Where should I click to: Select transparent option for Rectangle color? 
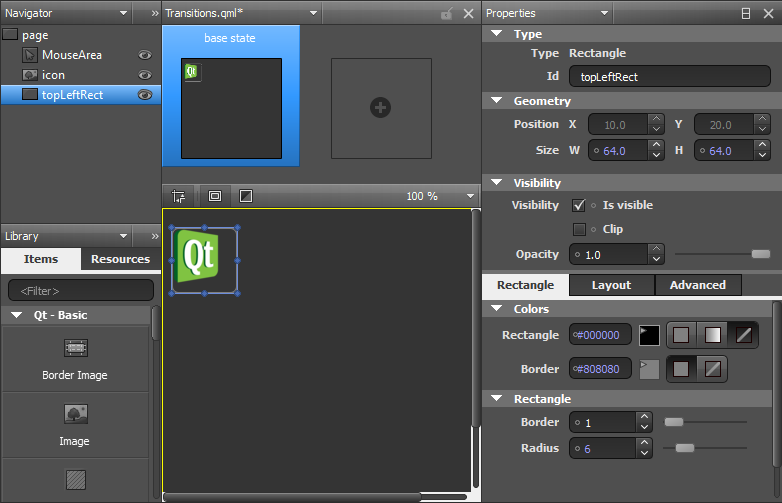742,335
